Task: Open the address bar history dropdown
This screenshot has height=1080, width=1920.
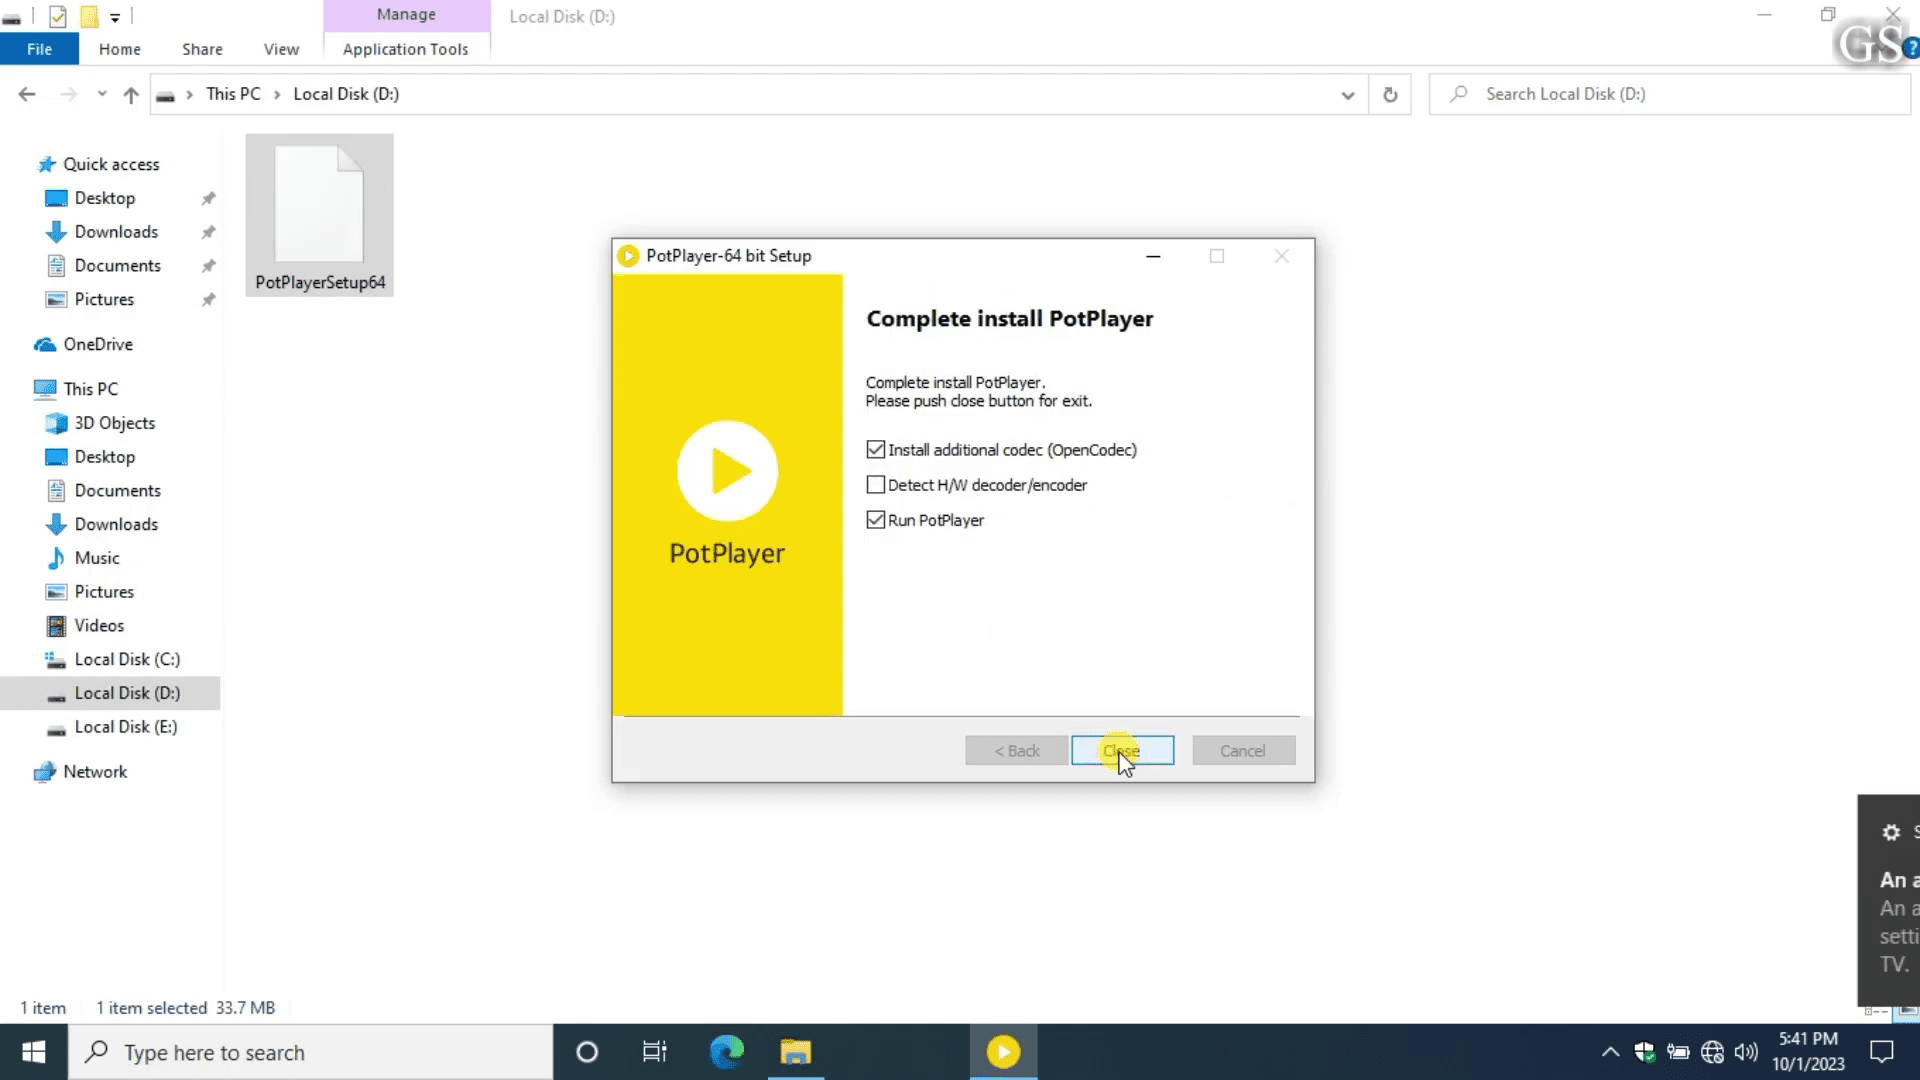Action: coord(1348,95)
